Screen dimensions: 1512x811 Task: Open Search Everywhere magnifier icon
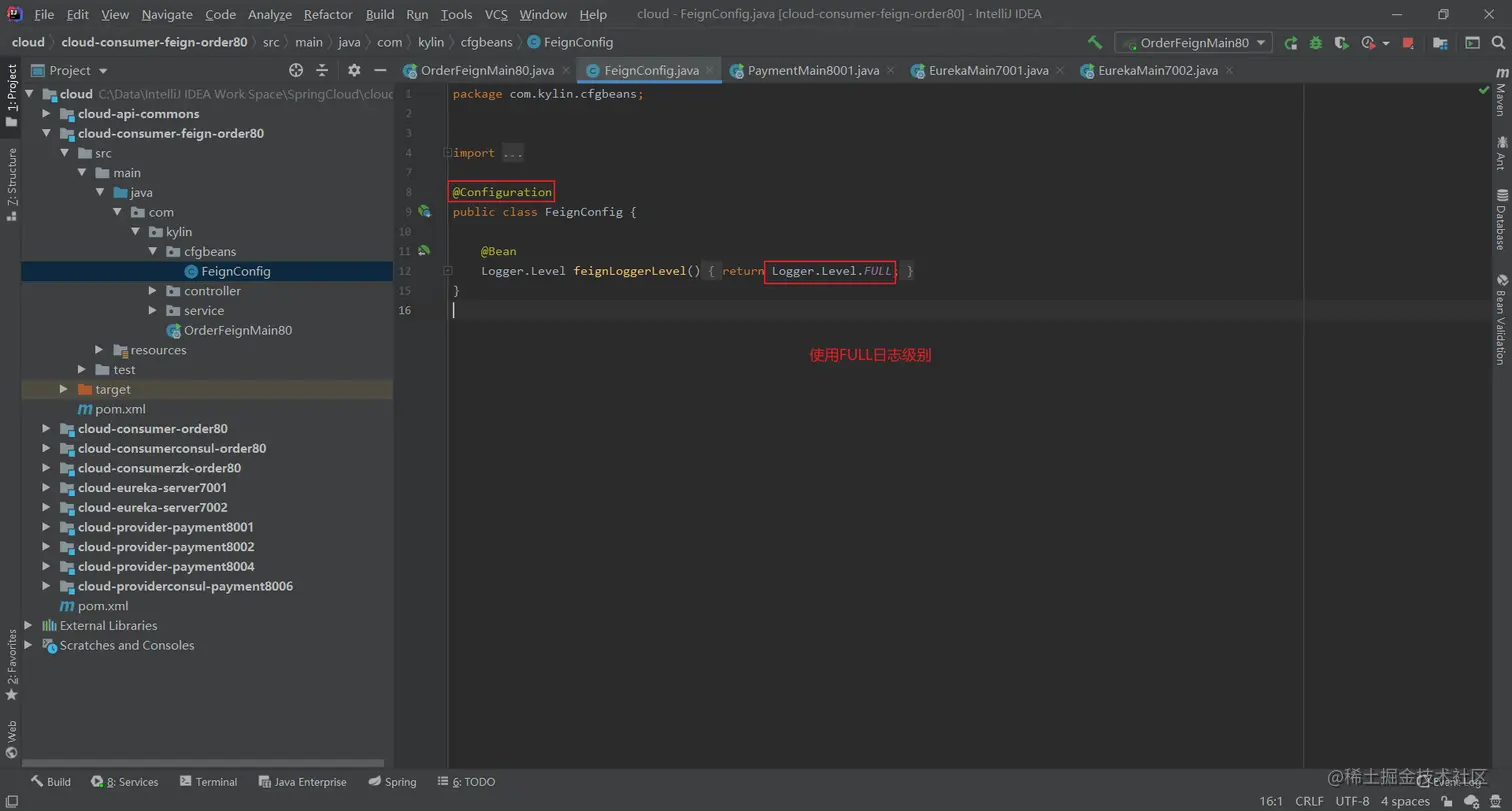[x=1498, y=43]
